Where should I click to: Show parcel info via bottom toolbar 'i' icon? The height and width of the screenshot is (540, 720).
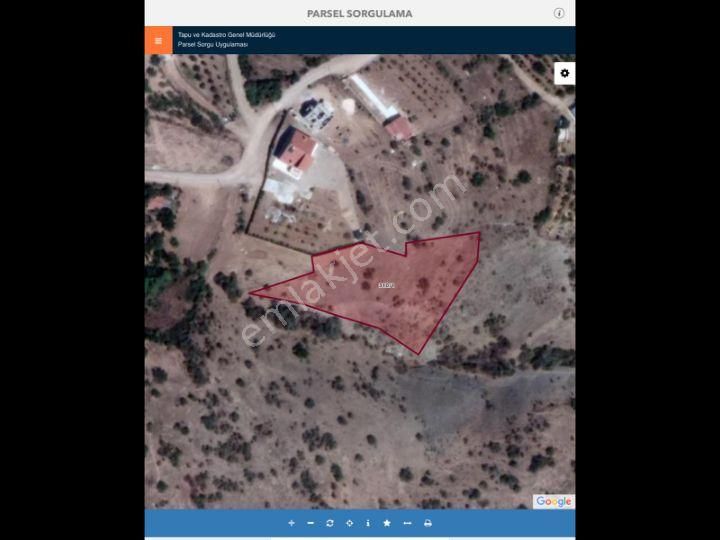[368, 523]
